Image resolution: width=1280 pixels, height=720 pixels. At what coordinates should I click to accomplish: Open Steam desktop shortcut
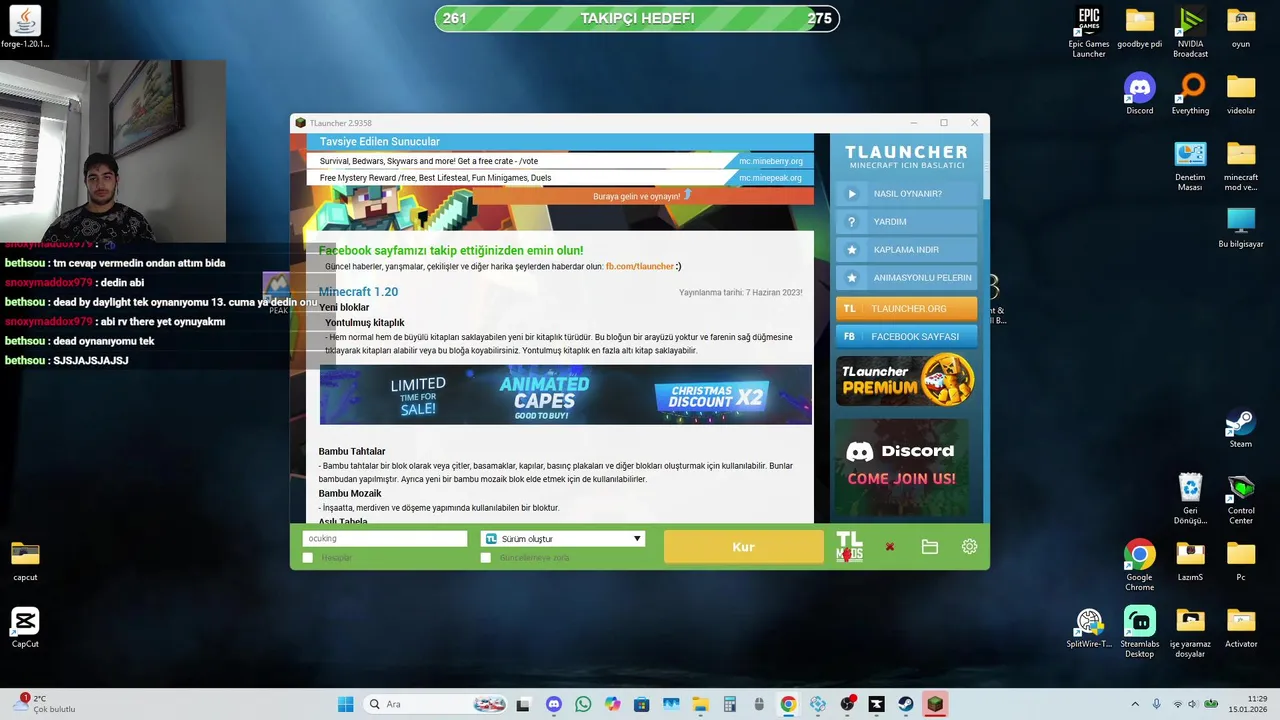[1241, 428]
